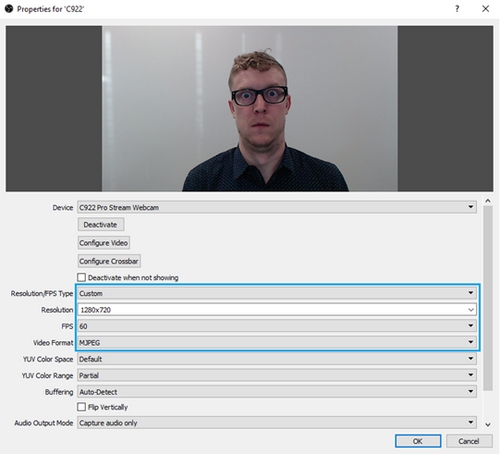The image size is (500, 454).
Task: Open YUV Color Space Default dropdown
Action: [277, 359]
